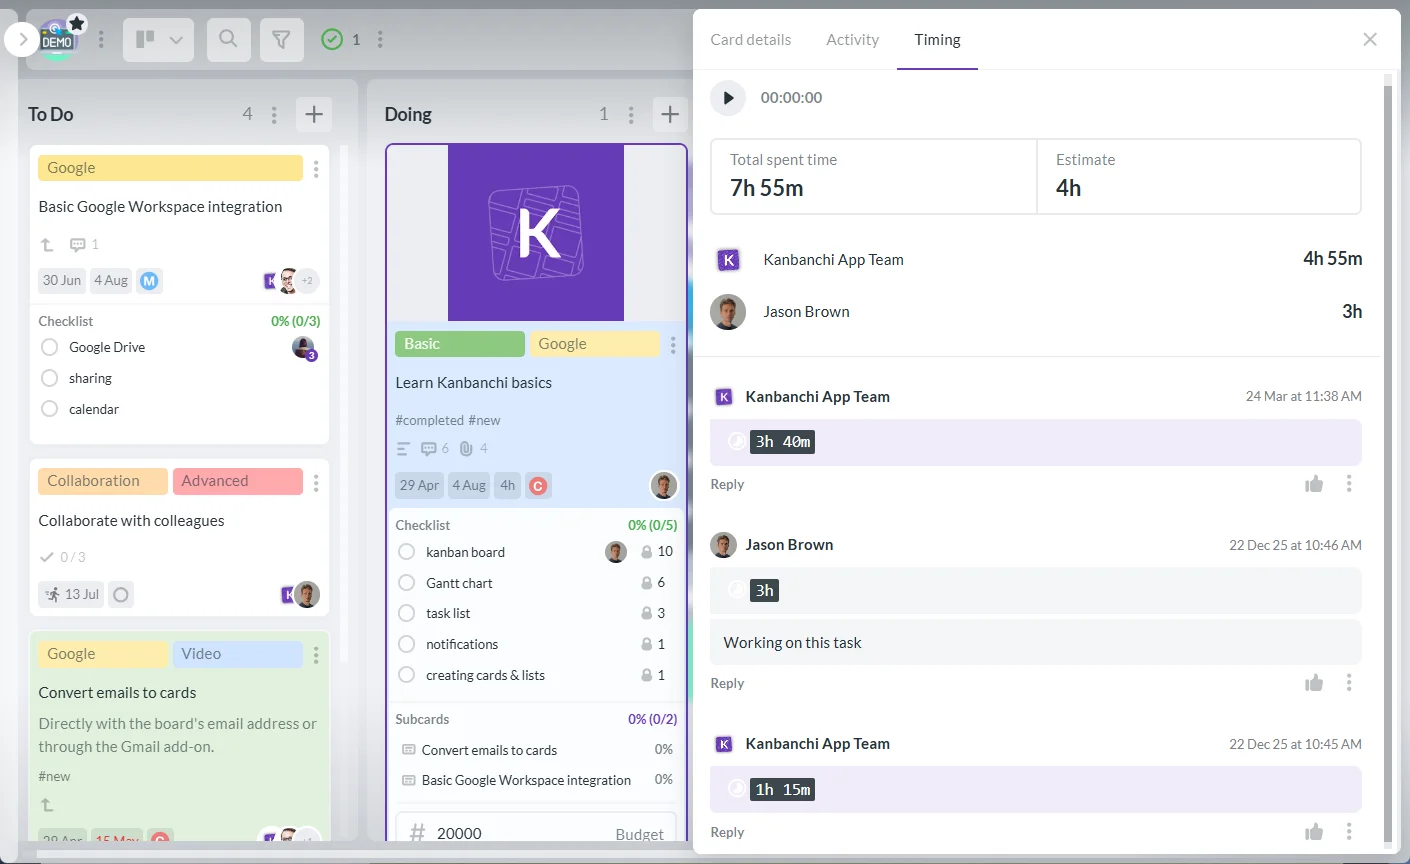Open menu for Learn Kanbanchi basics card
The height and width of the screenshot is (864, 1410).
pos(673,345)
